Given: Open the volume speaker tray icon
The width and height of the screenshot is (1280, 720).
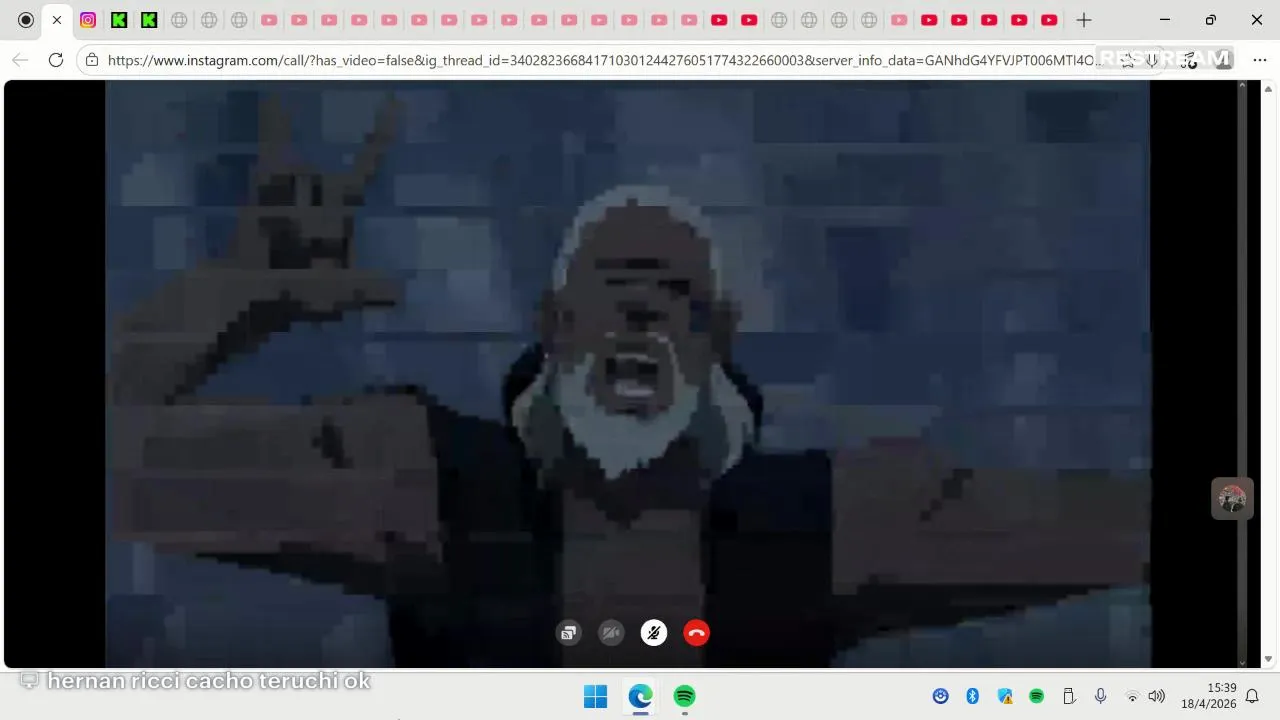Looking at the screenshot, I should click(x=1157, y=696).
